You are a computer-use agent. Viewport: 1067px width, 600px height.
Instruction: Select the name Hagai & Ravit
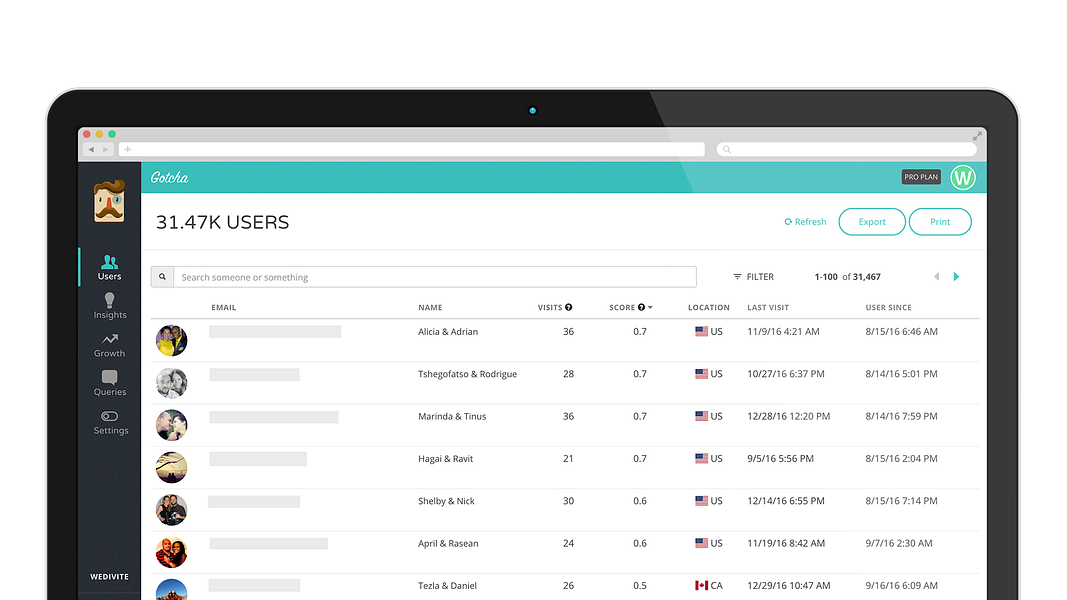pyautogui.click(x=445, y=459)
